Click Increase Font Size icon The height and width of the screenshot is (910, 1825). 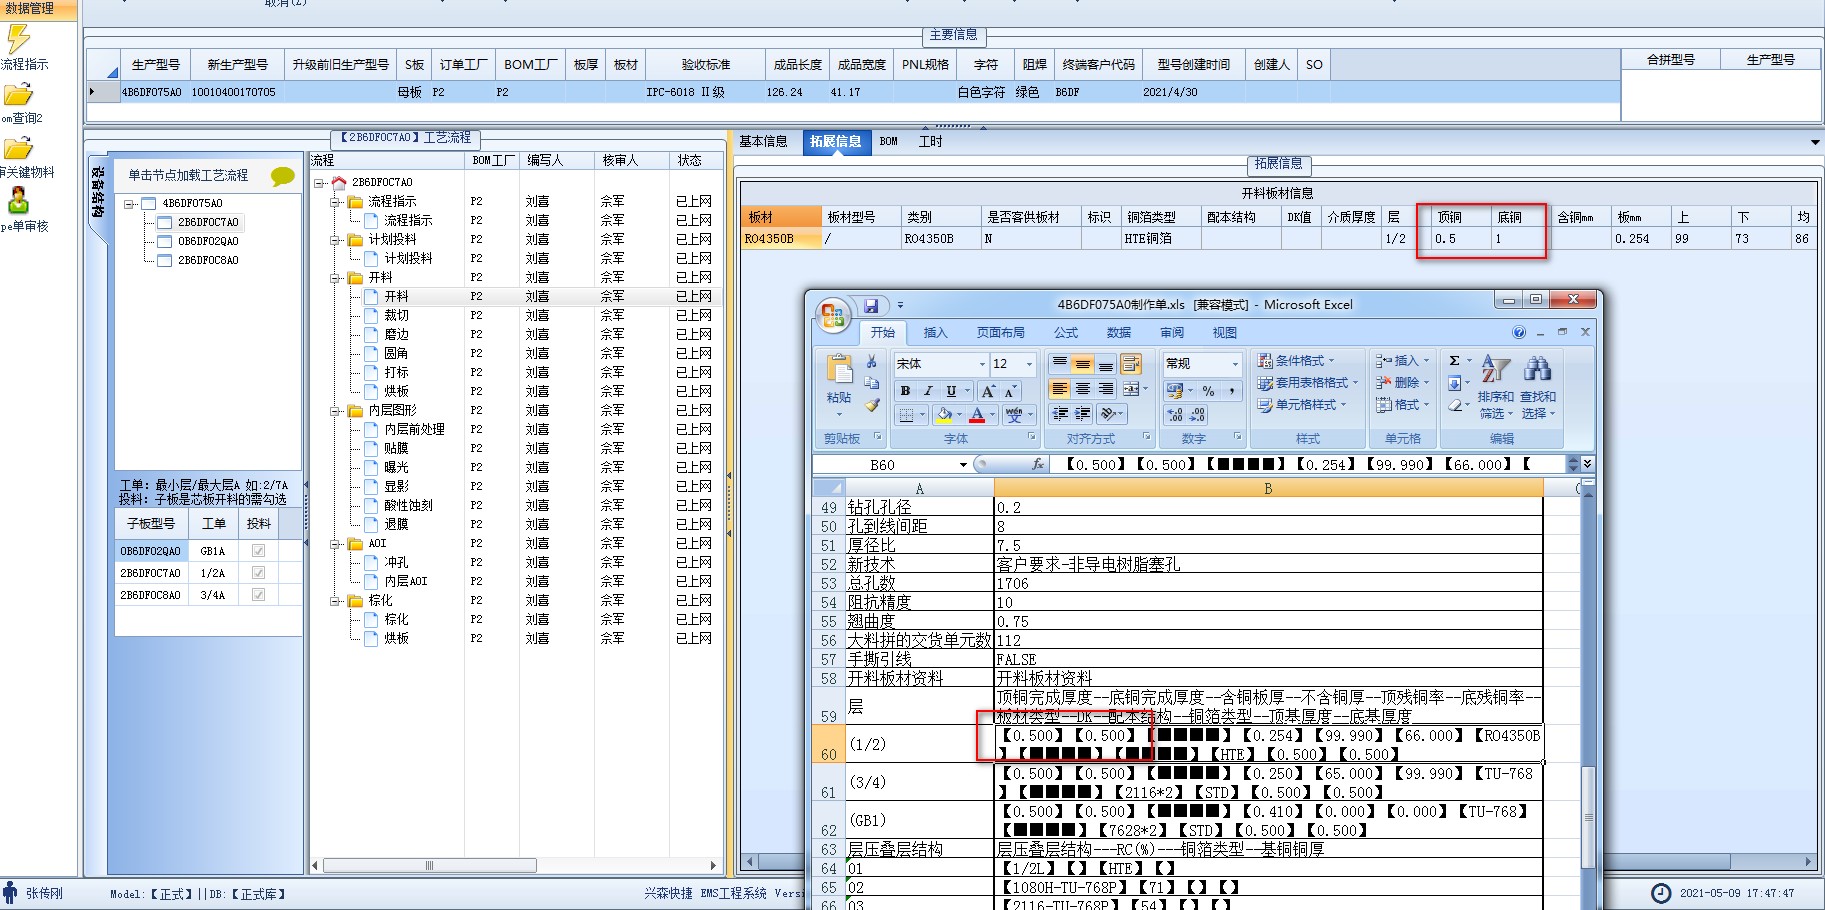[x=988, y=391]
